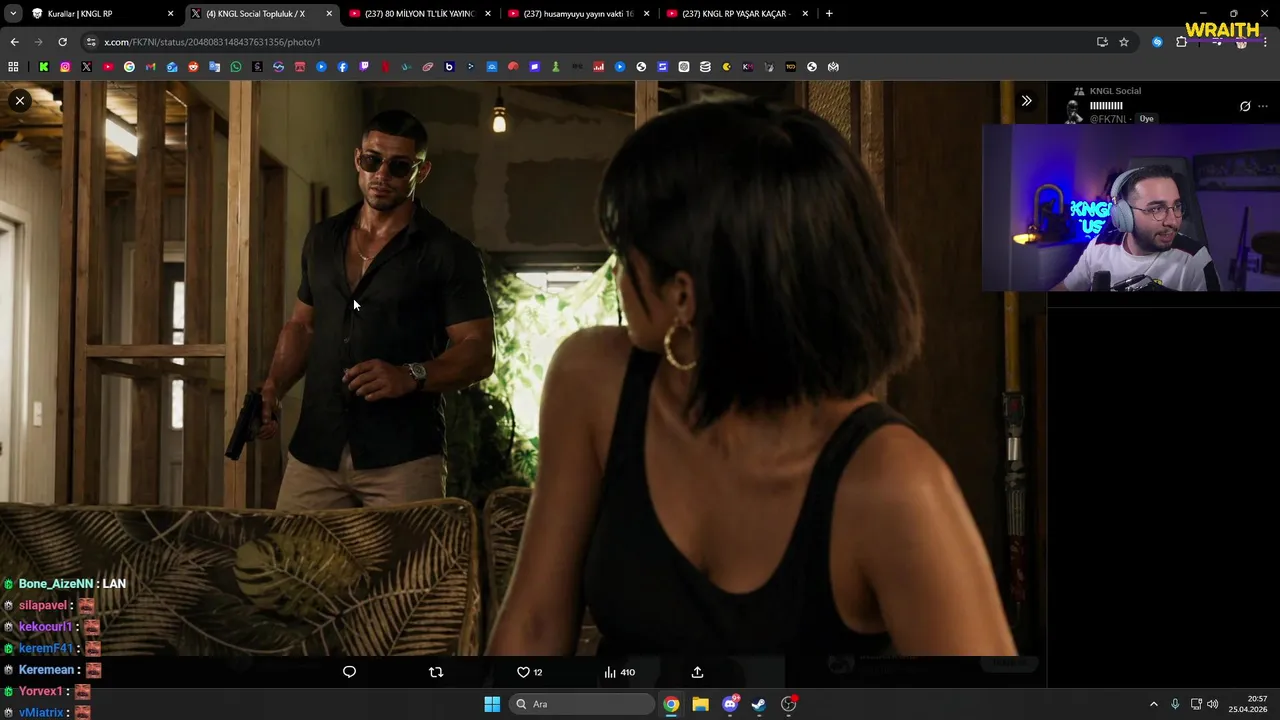Install app icon in the address bar
Screen dimensions: 1280x720
tap(1102, 42)
